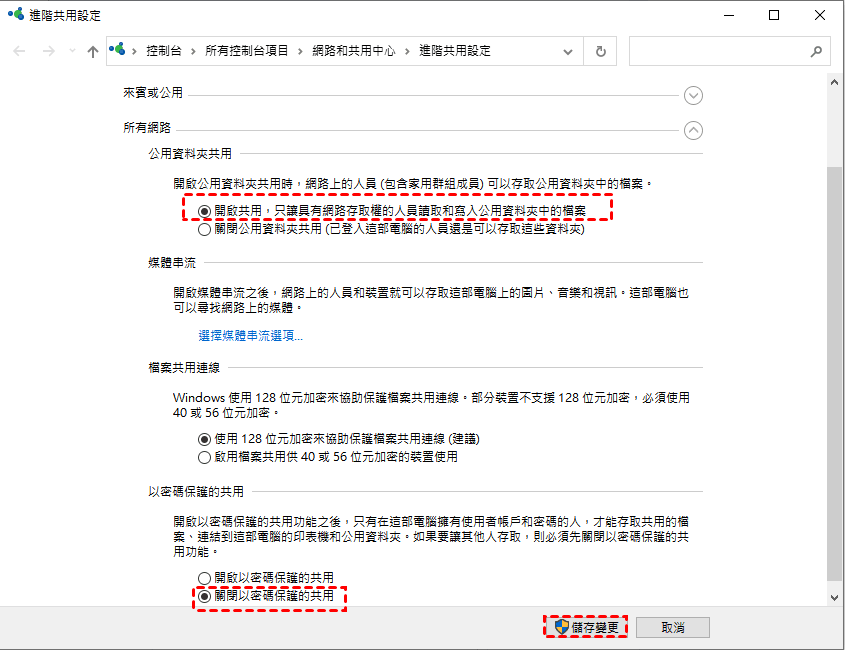Click the 儲存變更 button
Viewport: 845px width, 650px height.
coord(588,627)
